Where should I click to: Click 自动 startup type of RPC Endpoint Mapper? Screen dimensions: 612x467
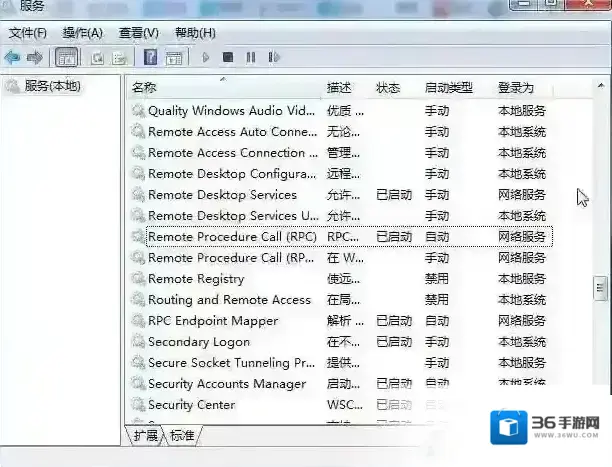coord(437,321)
